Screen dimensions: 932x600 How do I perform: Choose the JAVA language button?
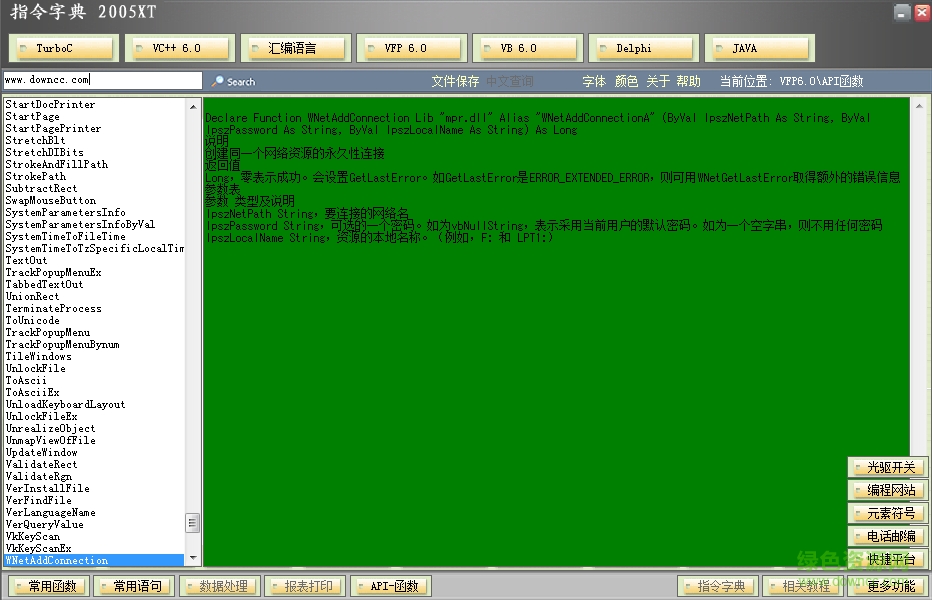click(x=760, y=48)
